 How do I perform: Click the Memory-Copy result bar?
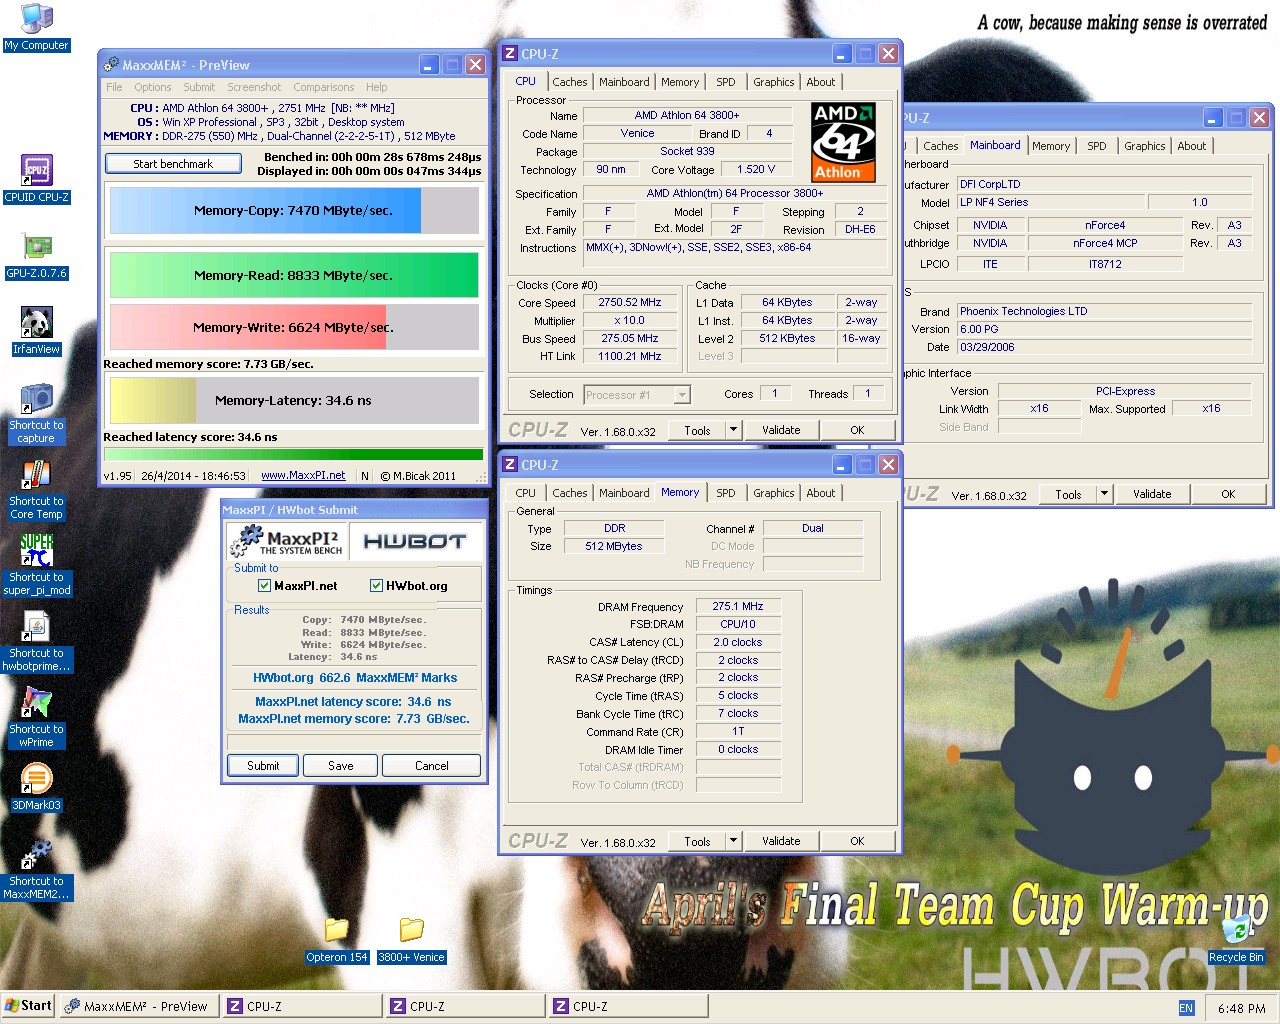[x=293, y=211]
